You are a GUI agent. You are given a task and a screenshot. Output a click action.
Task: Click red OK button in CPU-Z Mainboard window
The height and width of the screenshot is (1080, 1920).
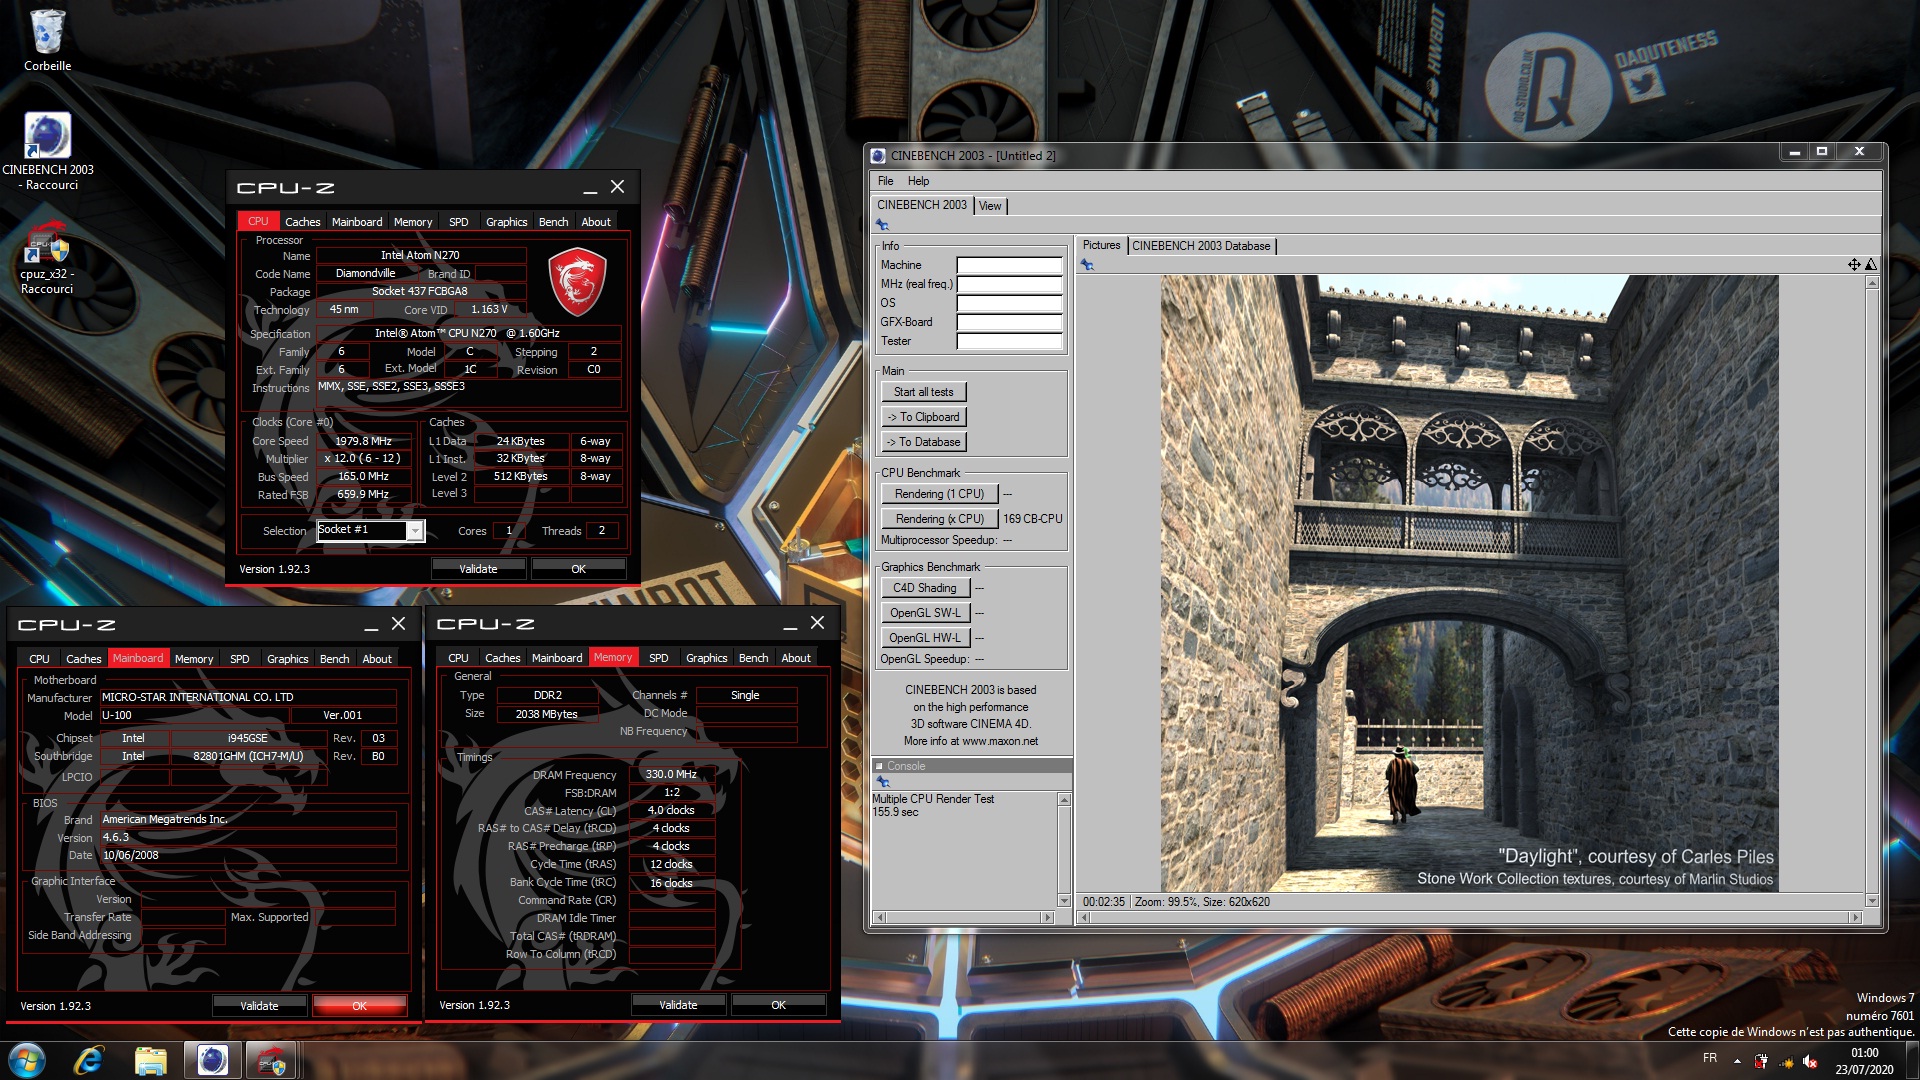pyautogui.click(x=359, y=1006)
